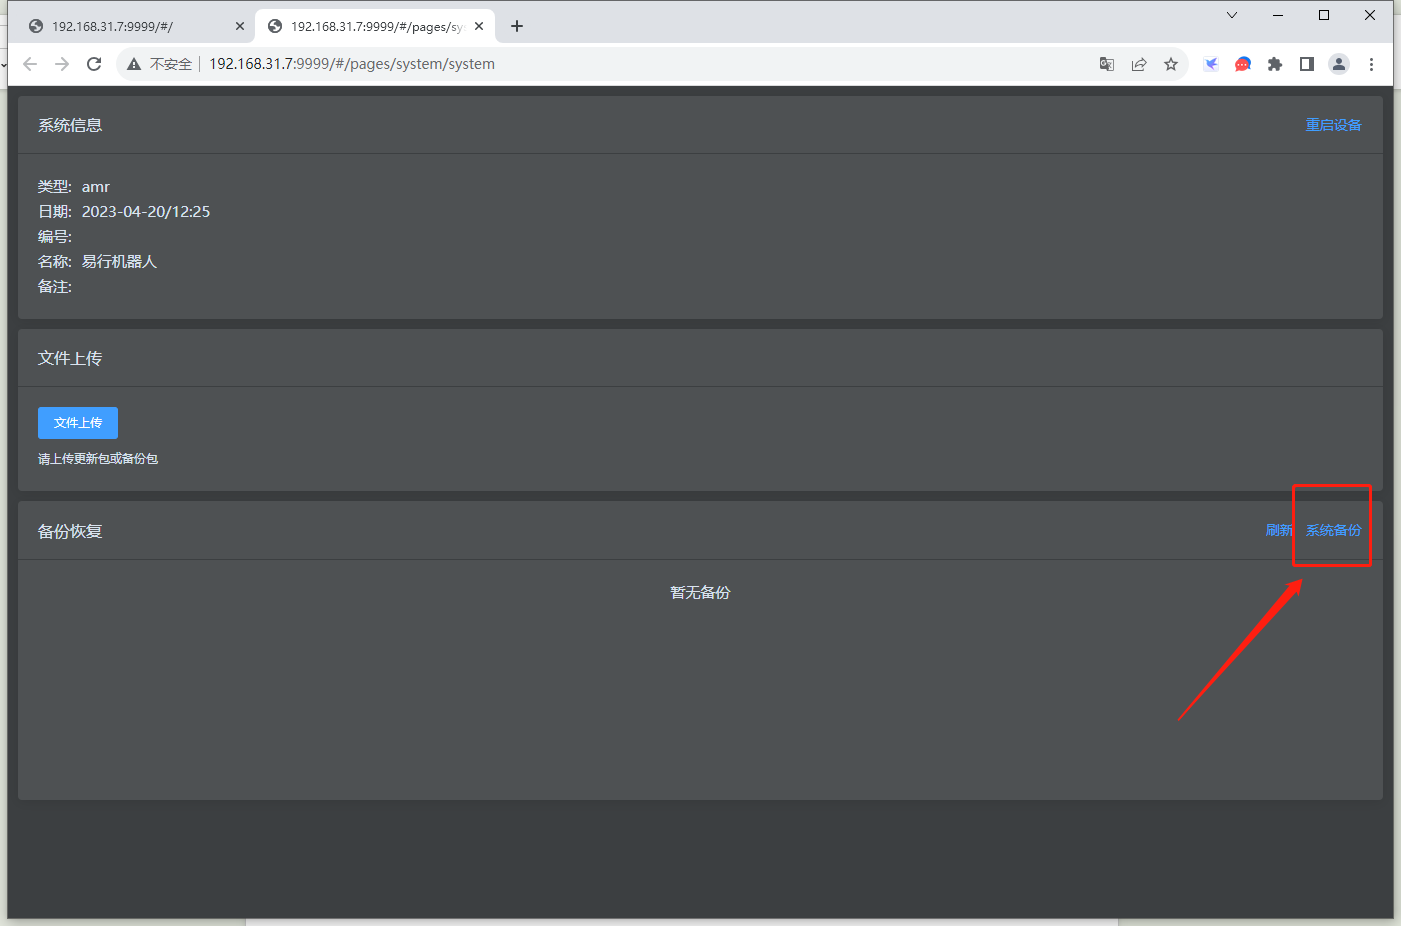The height and width of the screenshot is (926, 1401).
Task: Click the blue 文件上传 button
Action: (x=78, y=423)
